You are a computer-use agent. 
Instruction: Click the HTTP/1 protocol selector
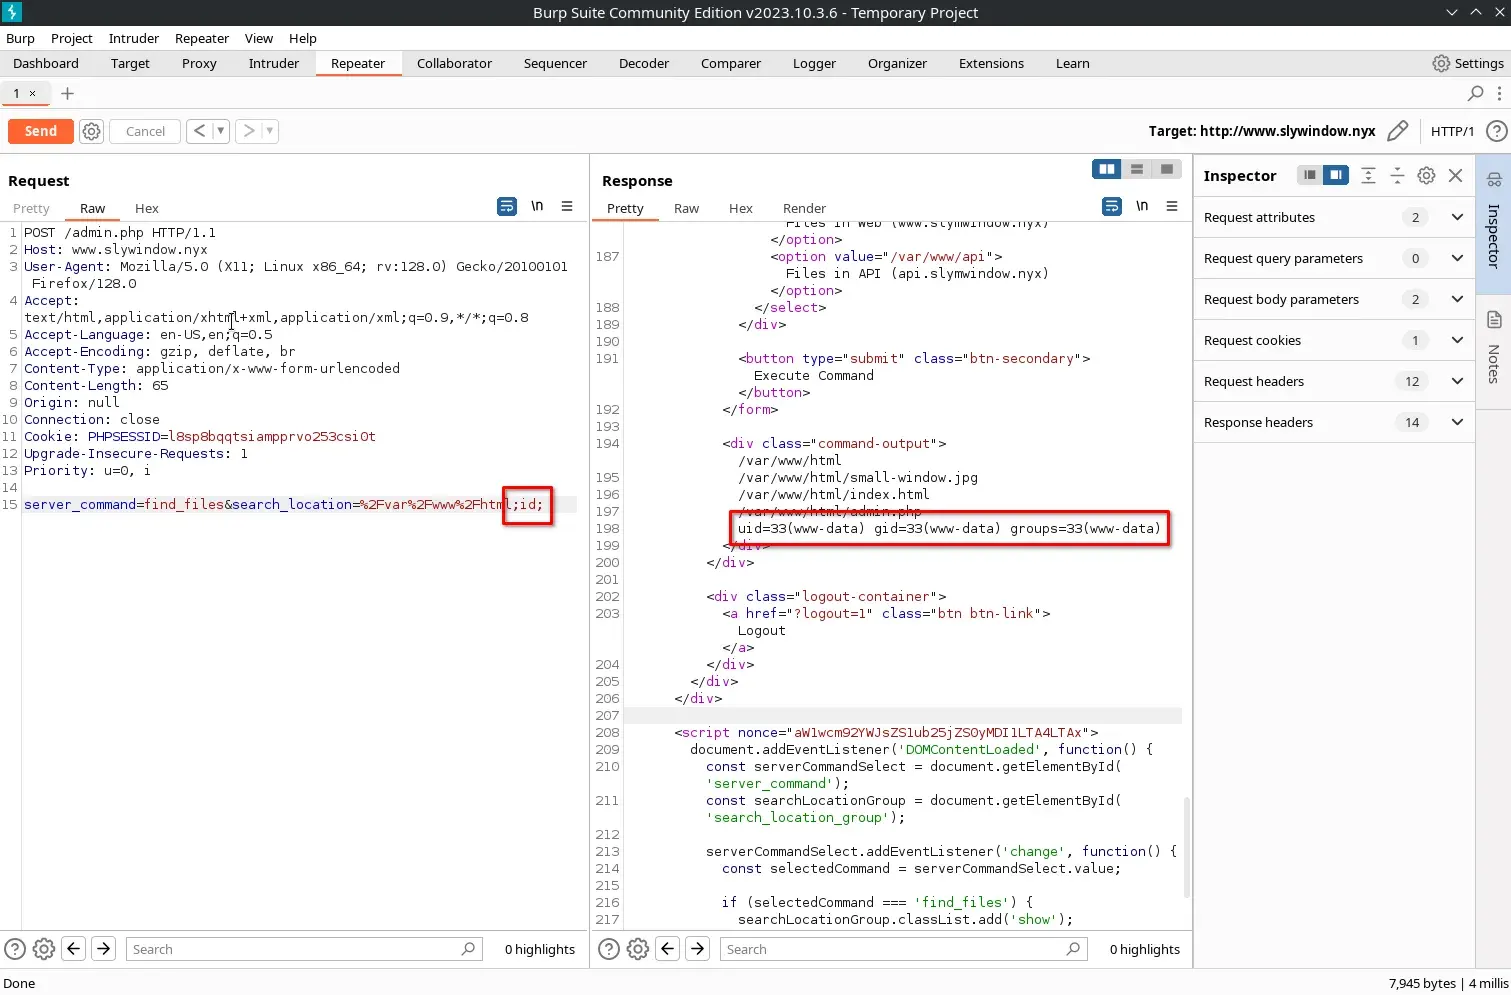tap(1452, 131)
